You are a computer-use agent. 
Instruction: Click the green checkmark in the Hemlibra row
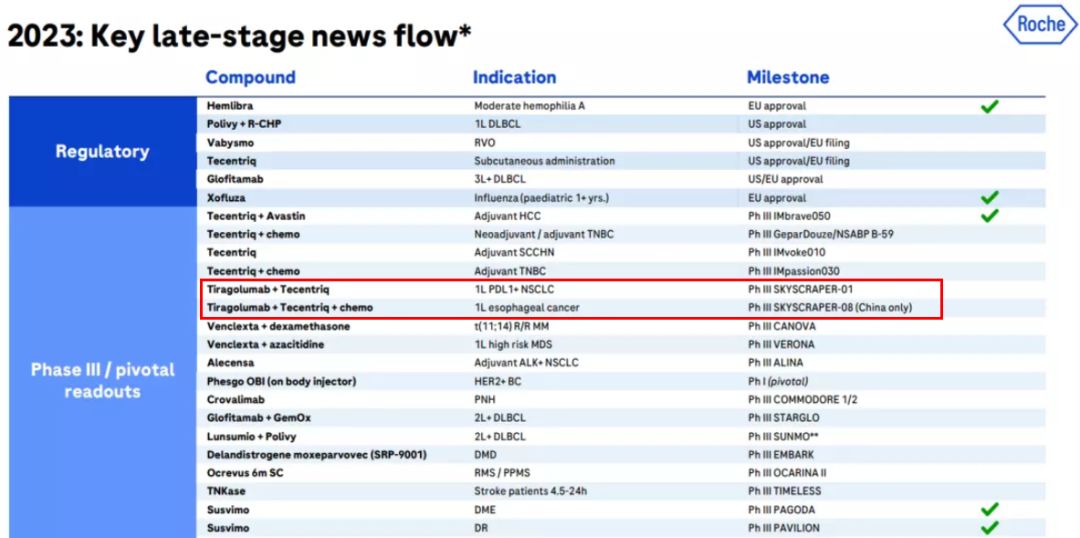989,105
